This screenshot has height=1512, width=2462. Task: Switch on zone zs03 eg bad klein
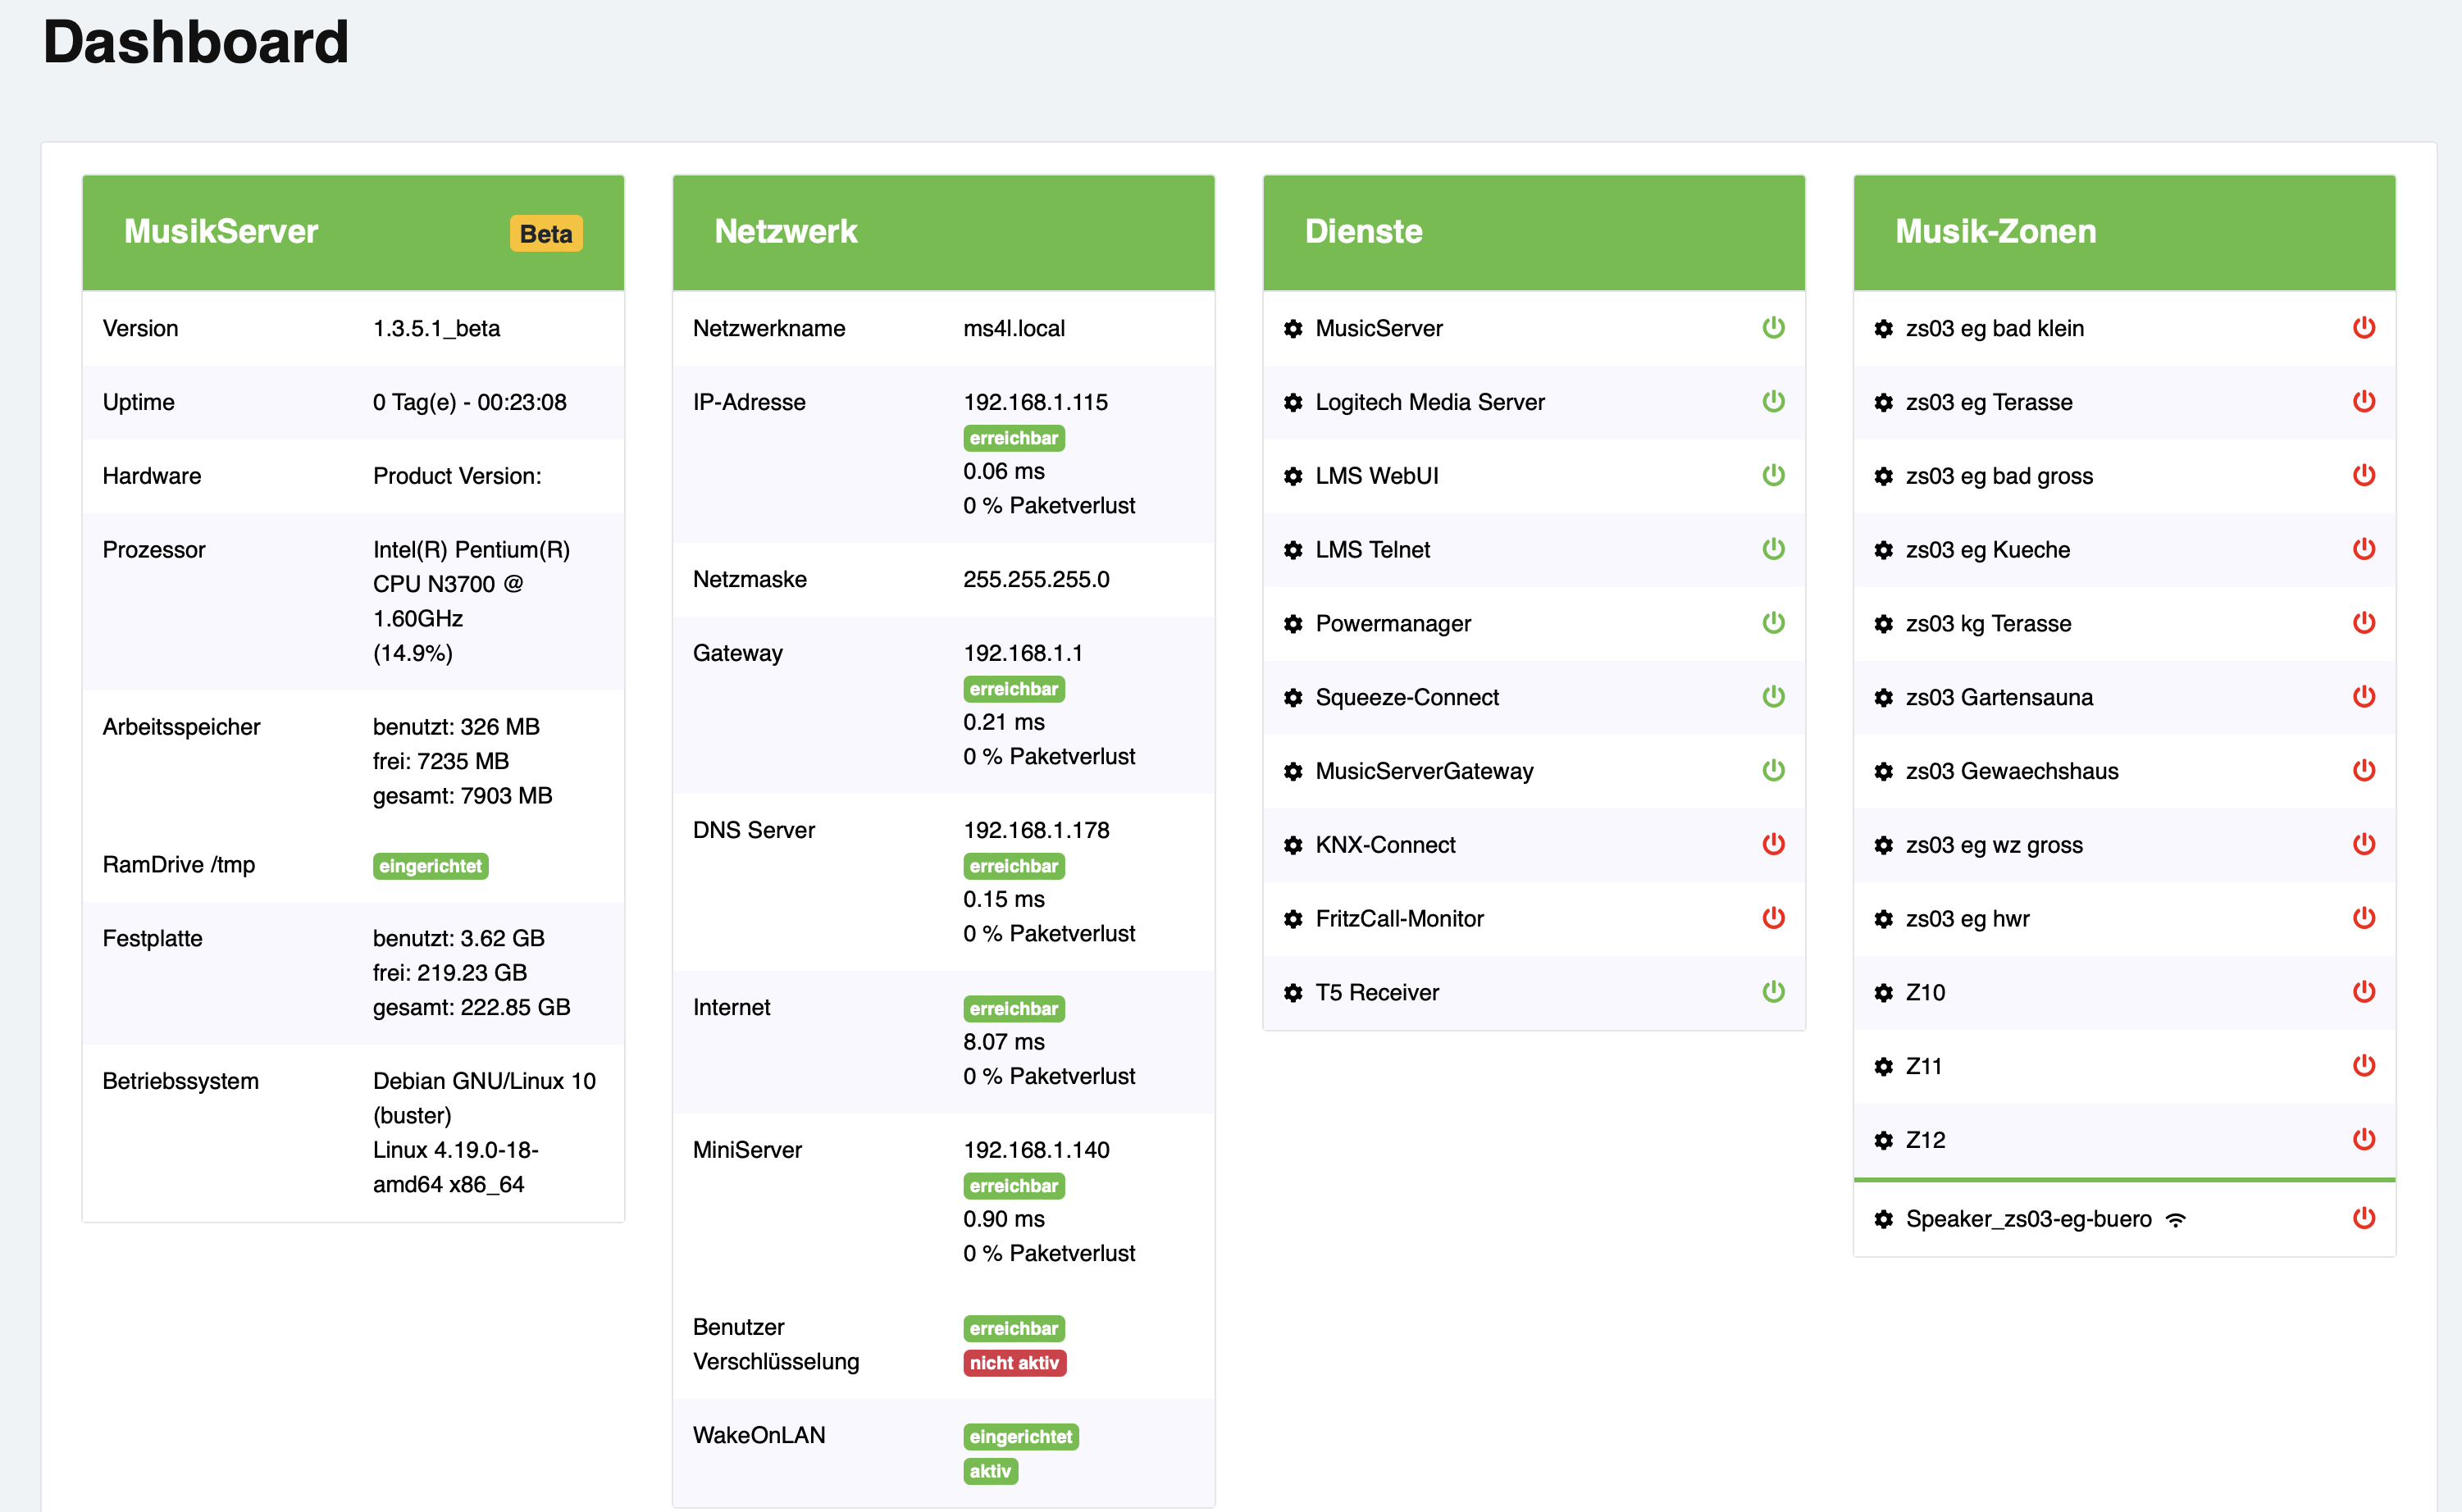point(2363,328)
